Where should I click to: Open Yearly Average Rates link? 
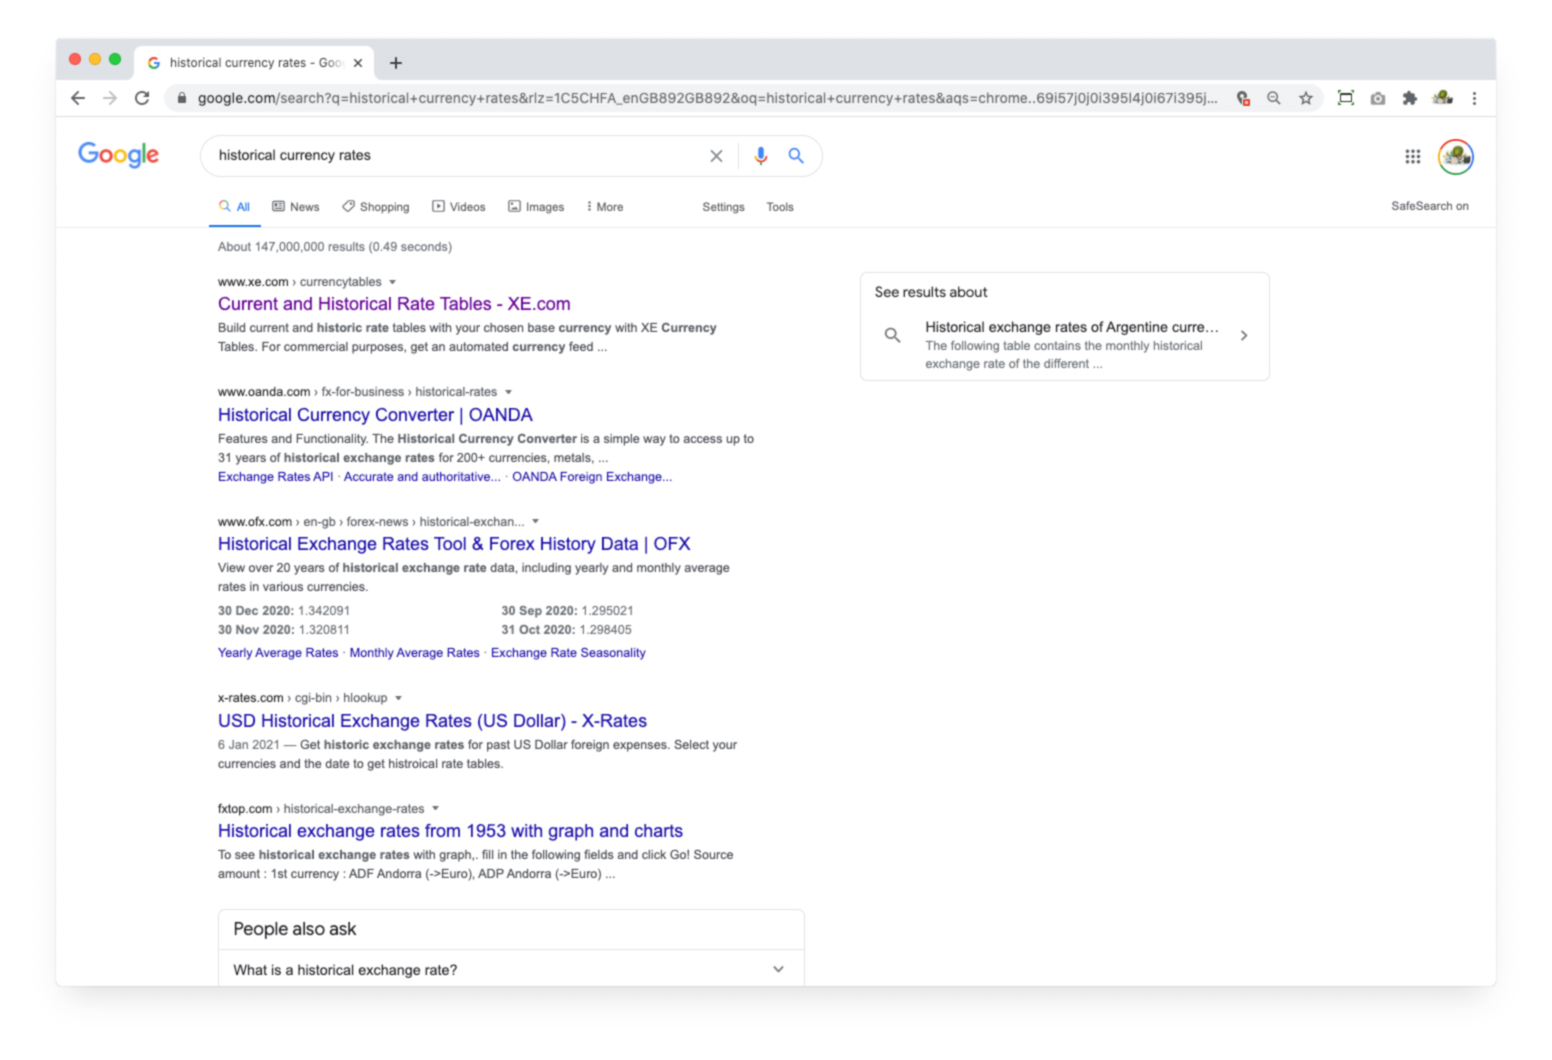pos(278,653)
